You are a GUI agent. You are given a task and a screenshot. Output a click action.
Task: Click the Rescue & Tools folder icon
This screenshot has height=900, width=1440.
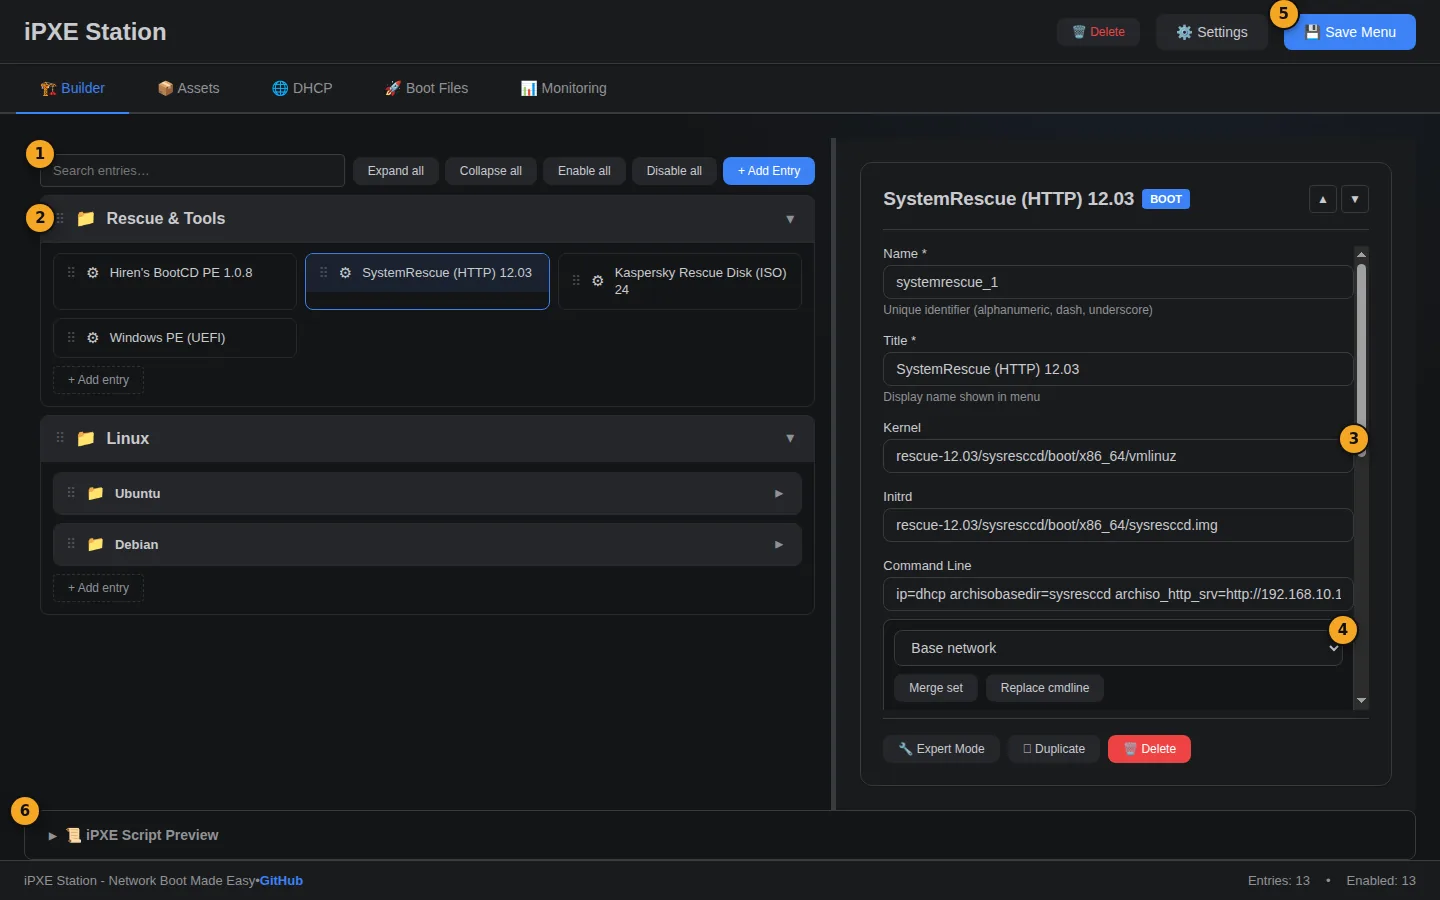click(86, 219)
